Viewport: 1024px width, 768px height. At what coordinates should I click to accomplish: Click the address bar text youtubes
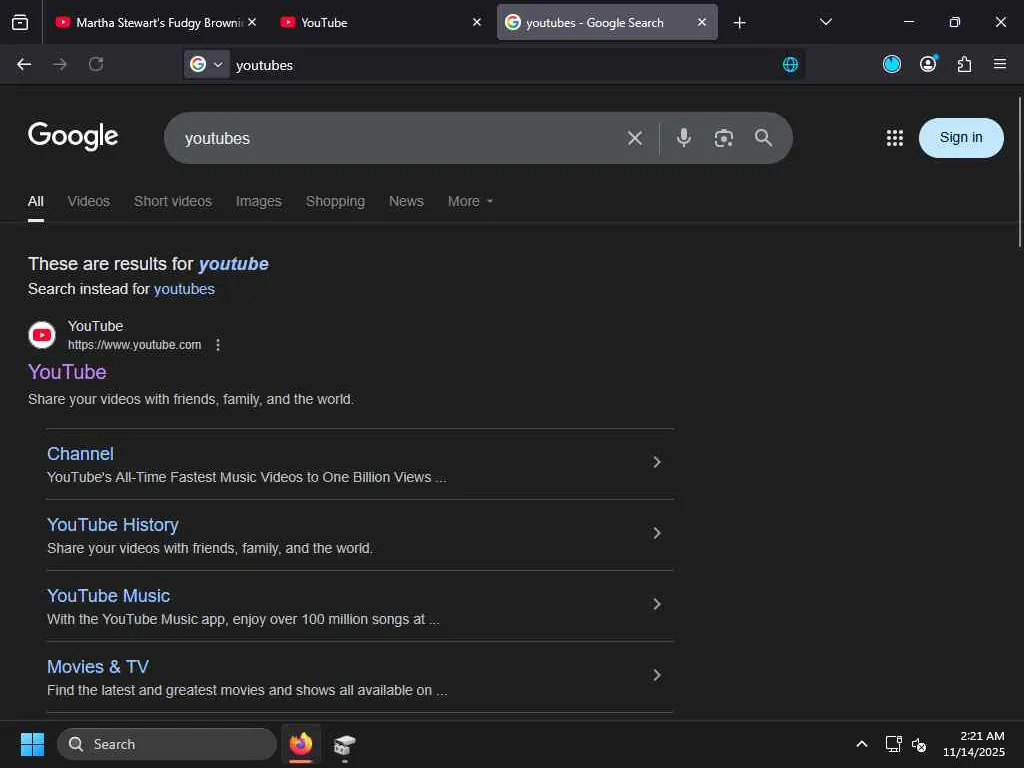264,65
